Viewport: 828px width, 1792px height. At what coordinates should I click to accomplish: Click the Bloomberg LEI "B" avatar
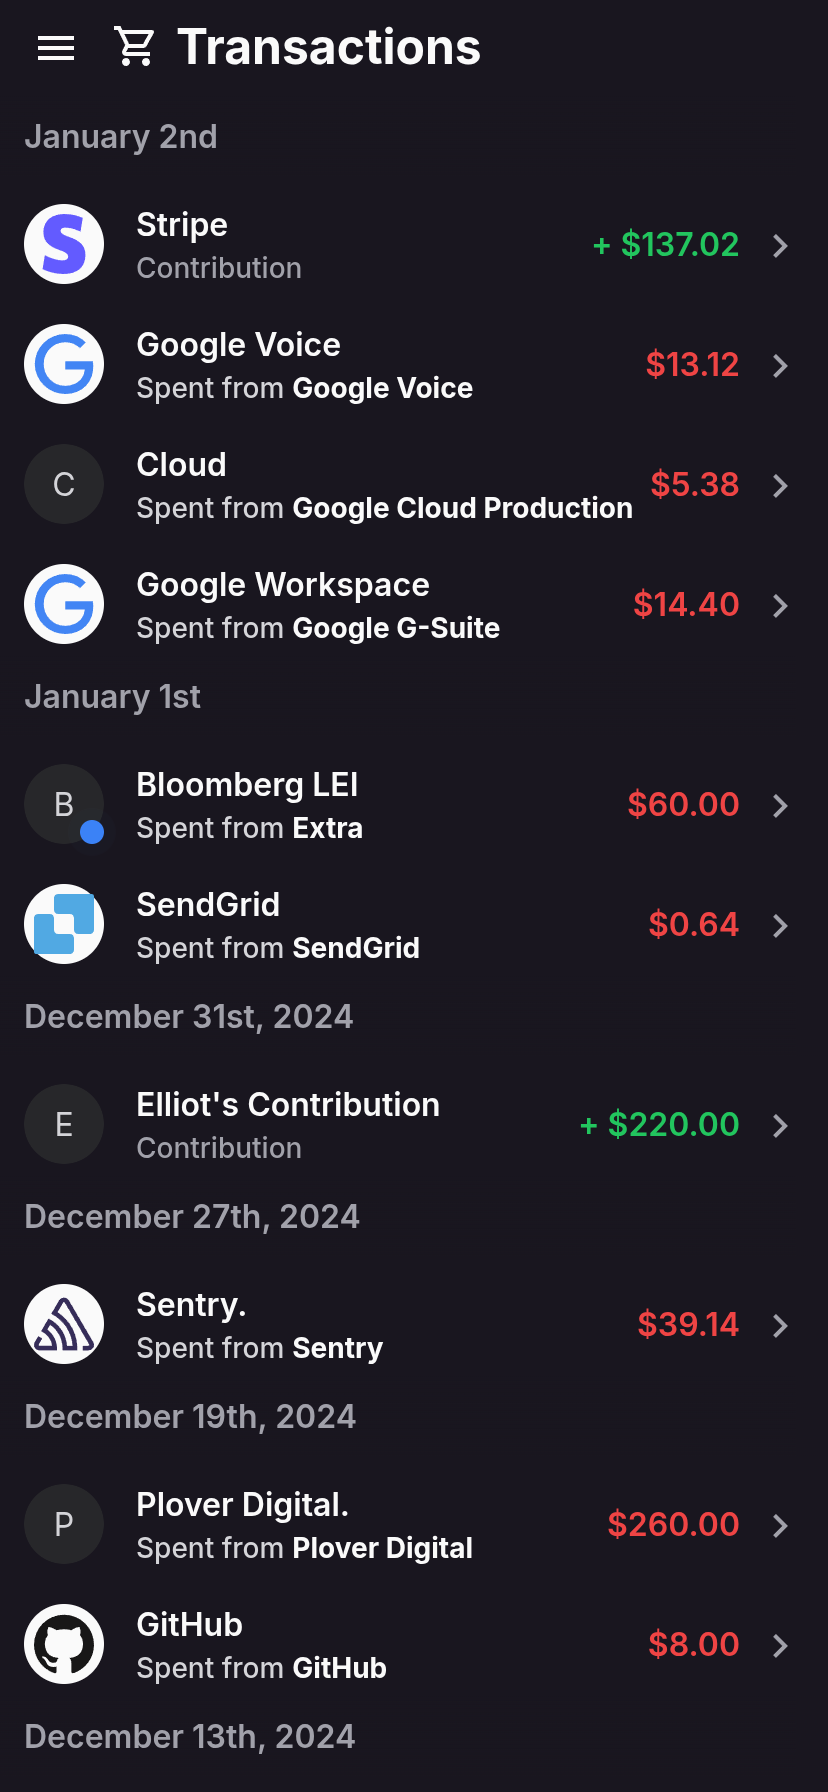[64, 804]
